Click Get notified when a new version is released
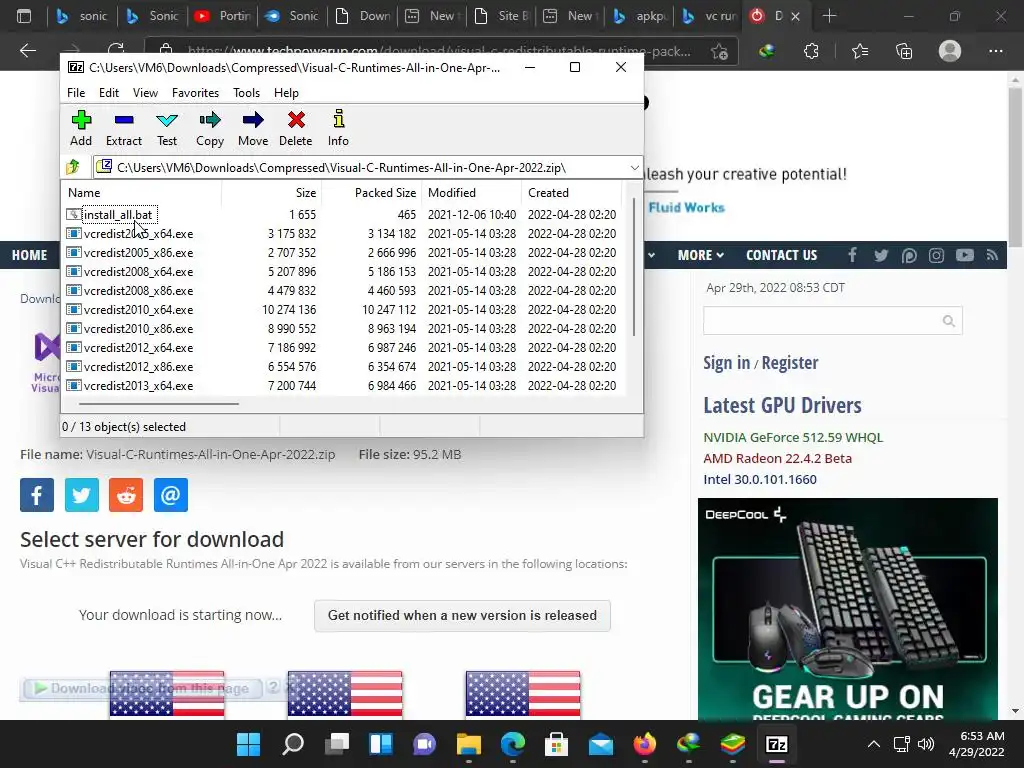Screen dimensions: 1024x768 click(462, 615)
